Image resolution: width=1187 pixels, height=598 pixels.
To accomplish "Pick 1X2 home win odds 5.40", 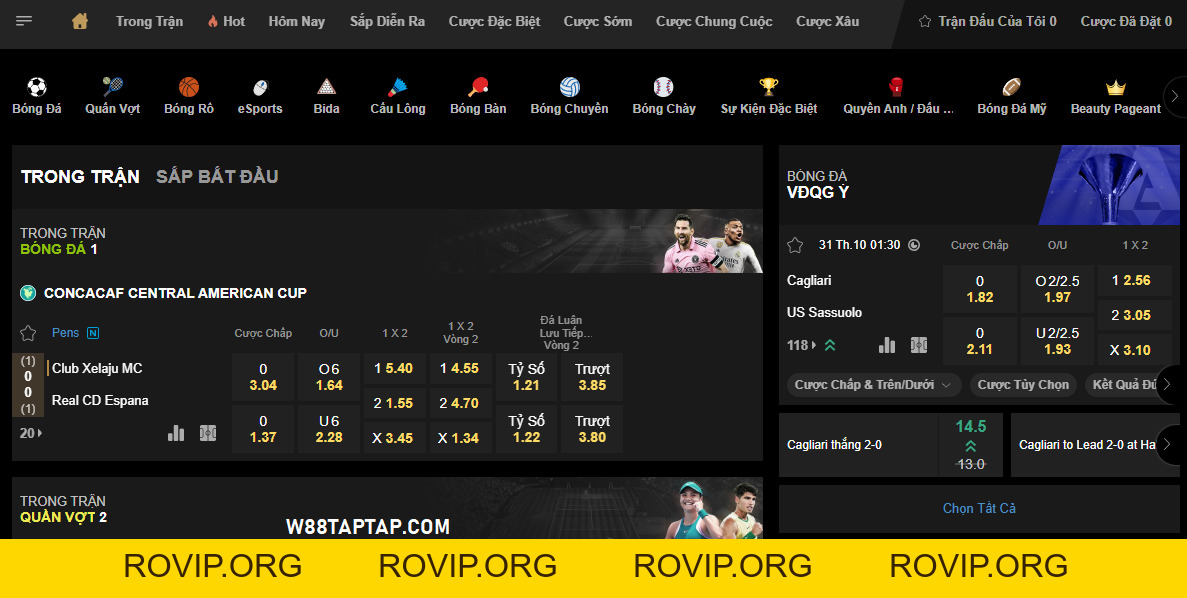I will (394, 369).
